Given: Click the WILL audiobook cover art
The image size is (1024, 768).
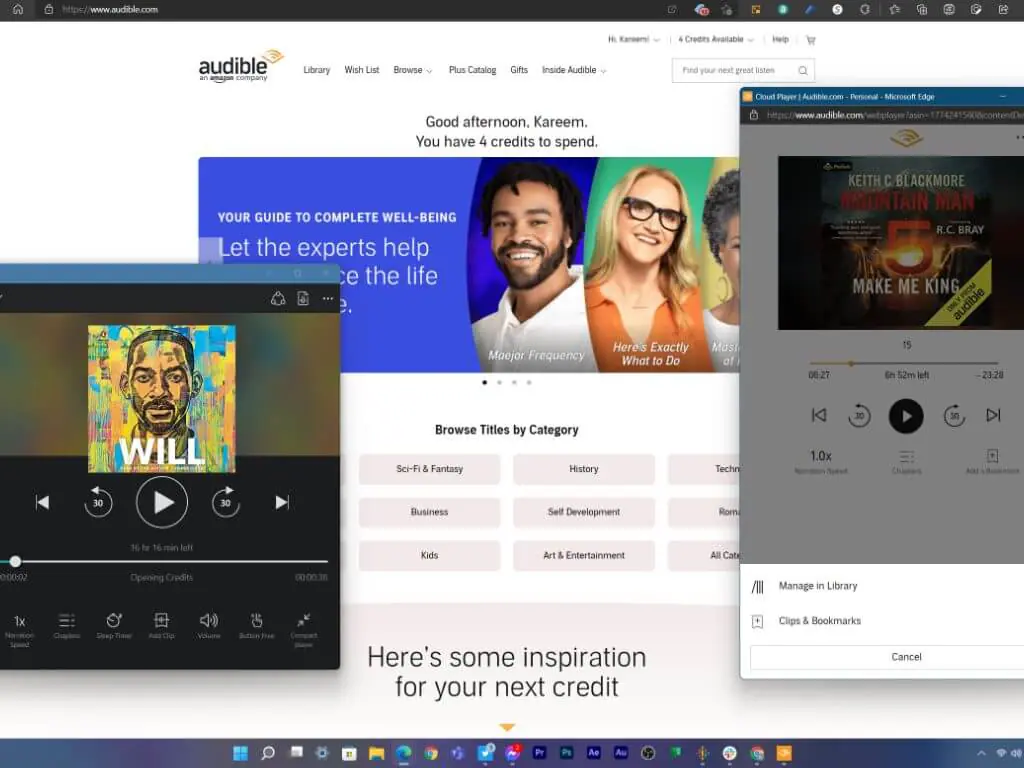Looking at the screenshot, I should [x=162, y=398].
